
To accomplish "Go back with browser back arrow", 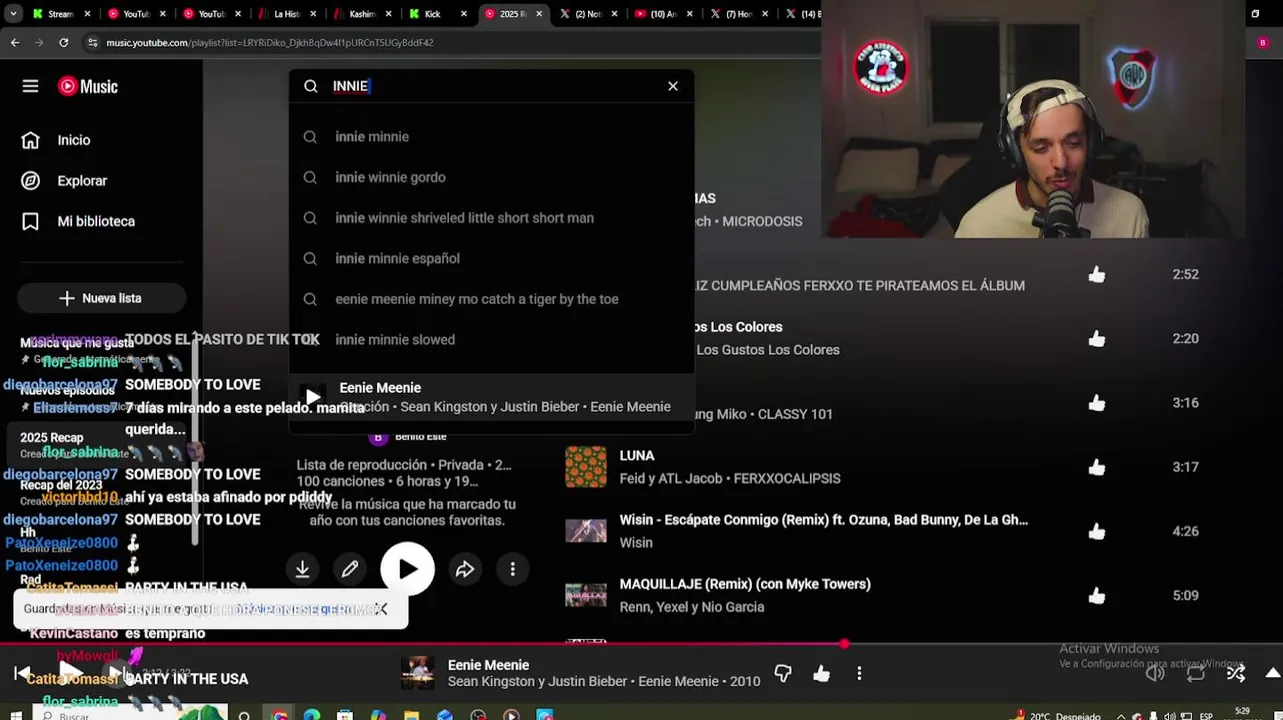I will click(x=15, y=43).
